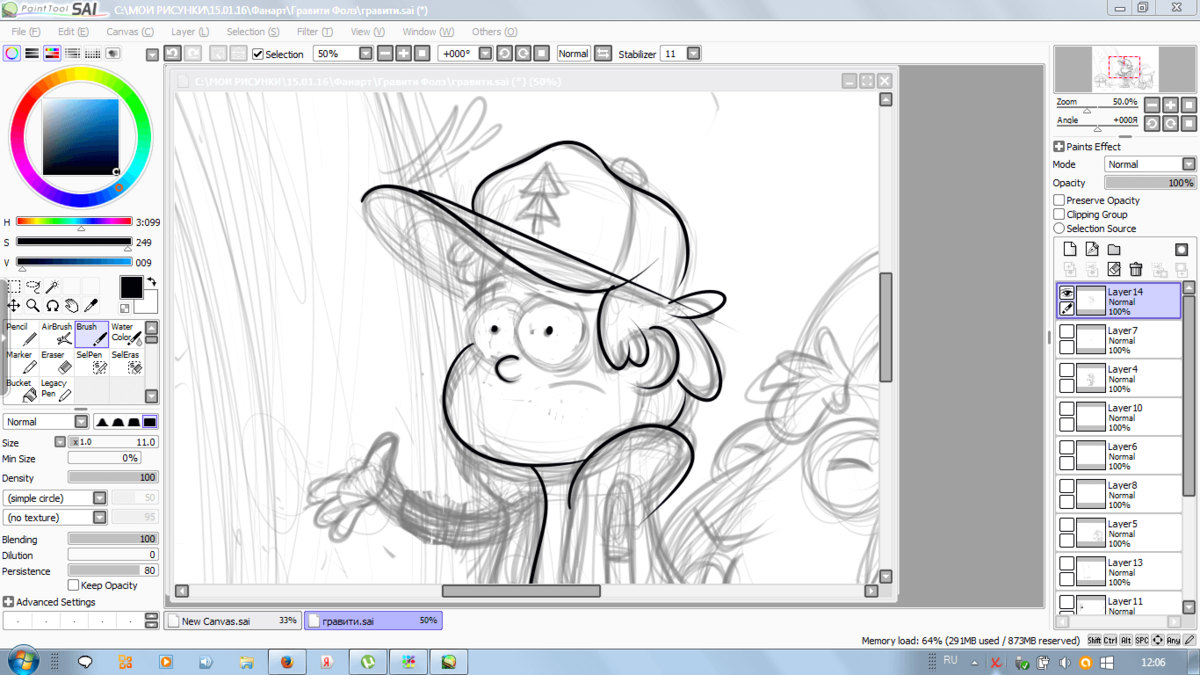This screenshot has height=675, width=1200.
Task: Open the File menu
Action: 25,32
